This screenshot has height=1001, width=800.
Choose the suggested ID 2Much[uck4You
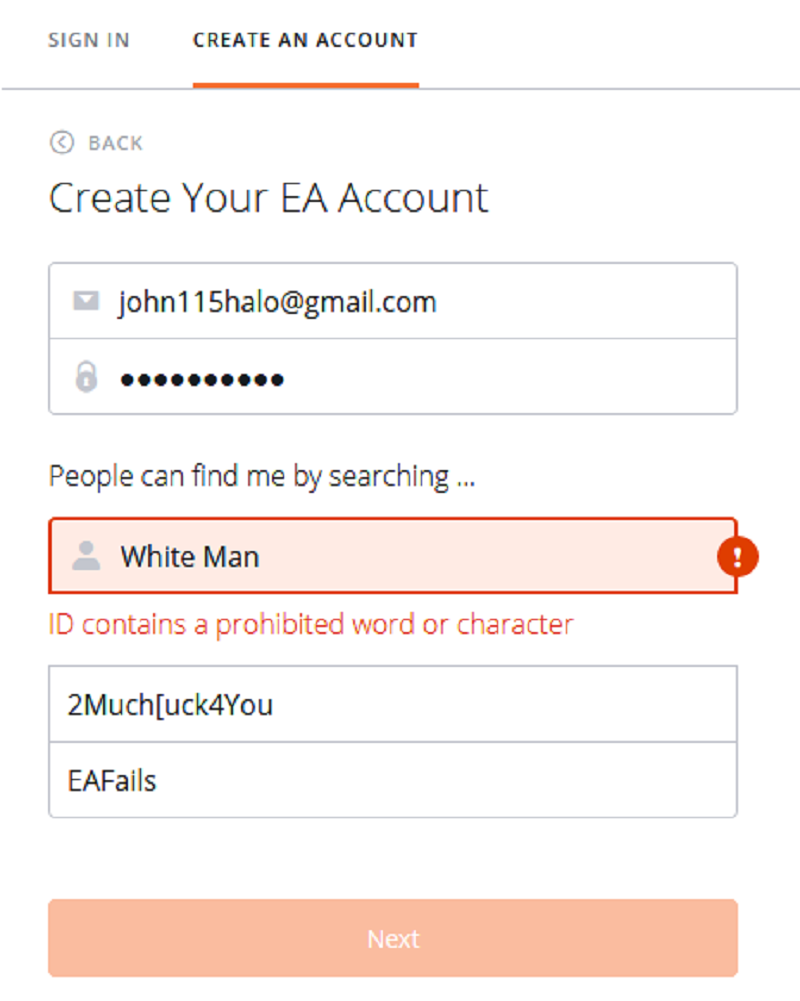(393, 704)
